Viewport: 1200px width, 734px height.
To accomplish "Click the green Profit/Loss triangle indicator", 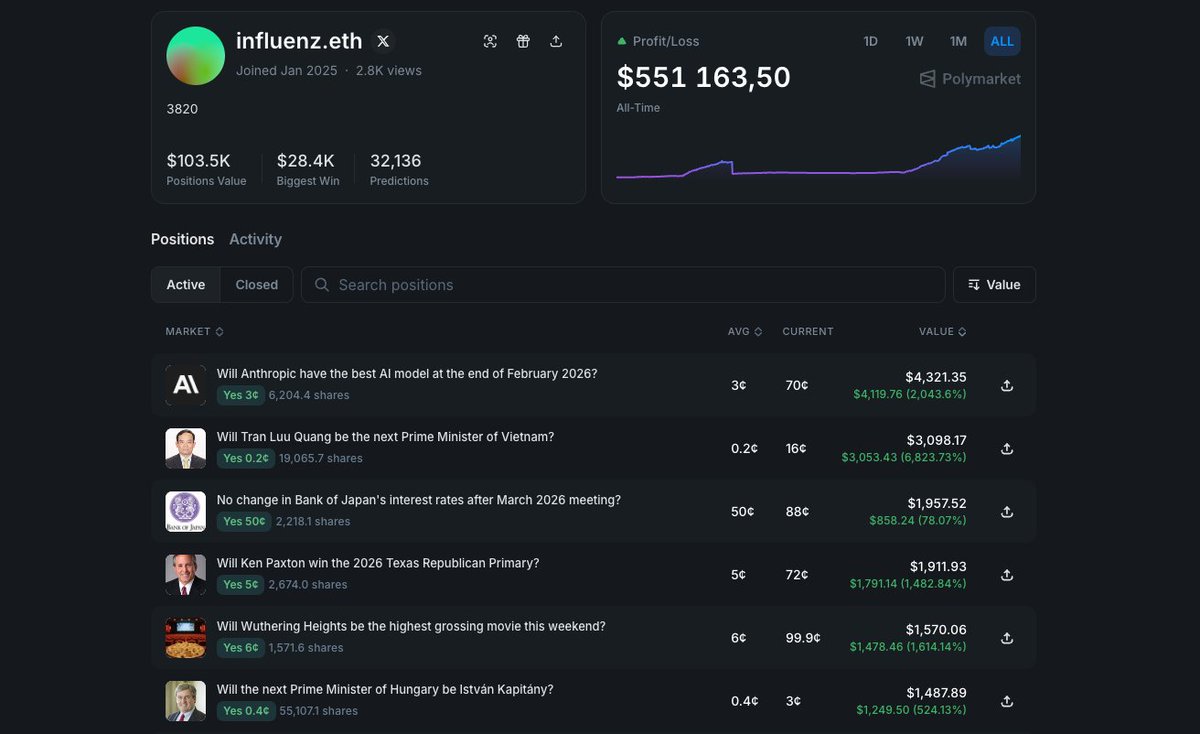I will click(x=622, y=41).
